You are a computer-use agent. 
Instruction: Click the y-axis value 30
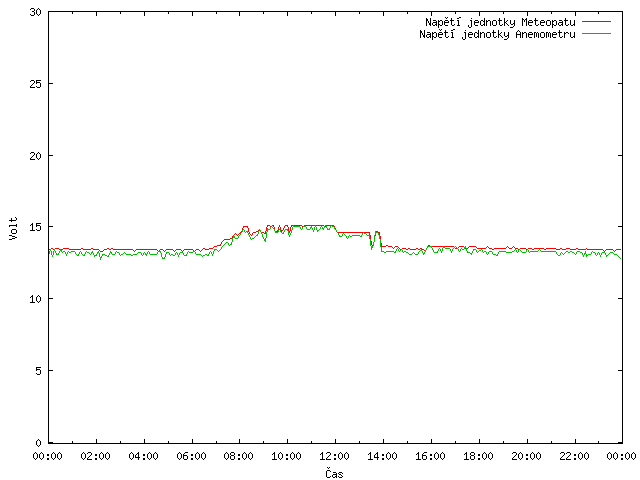[x=36, y=12]
